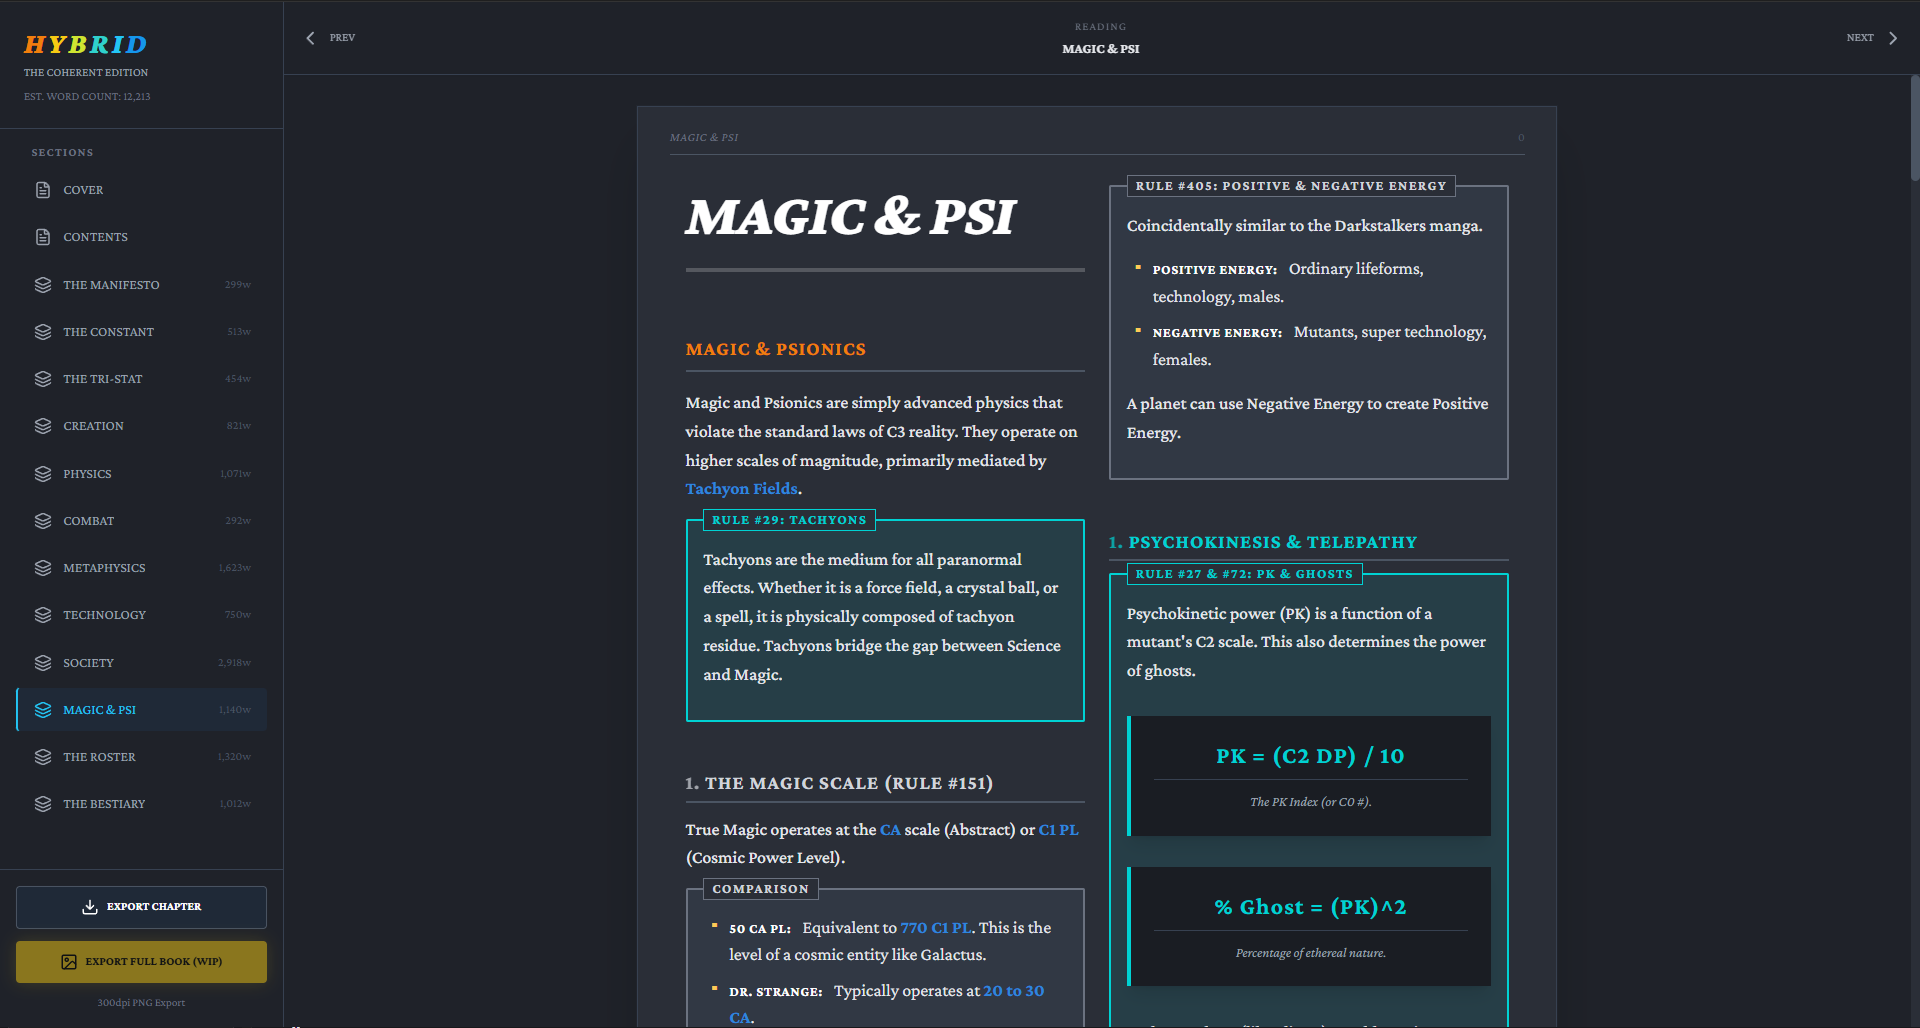
Task: Click the HYBRID logo title
Action: (x=85, y=45)
